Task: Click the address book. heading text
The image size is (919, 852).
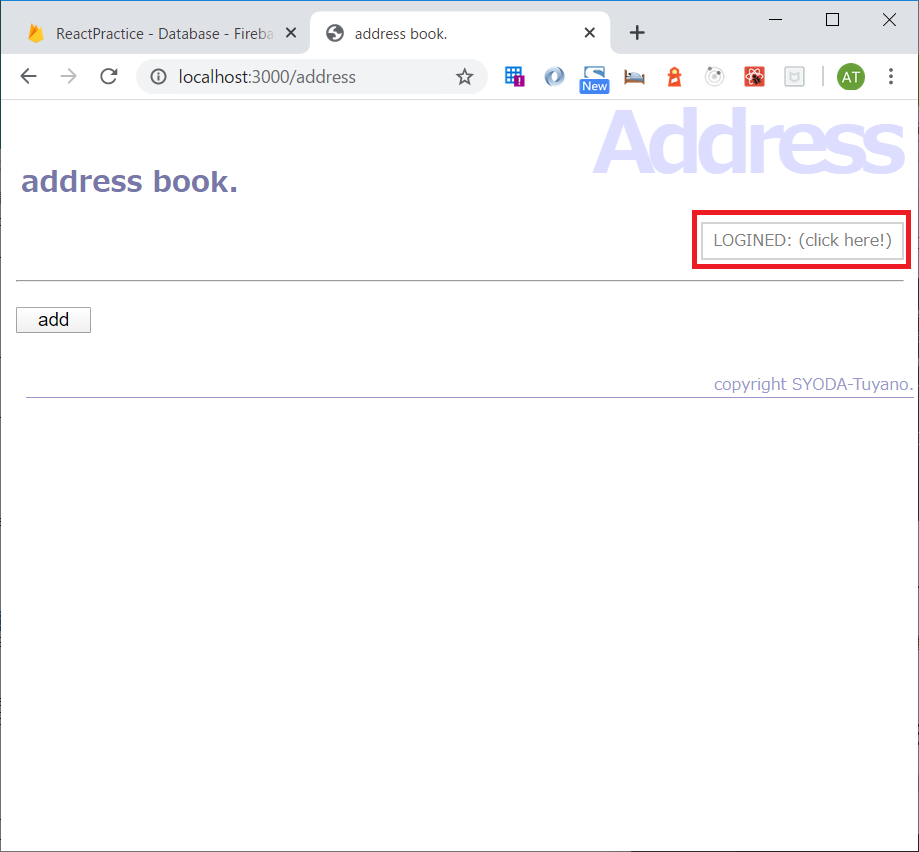Action: click(x=130, y=181)
